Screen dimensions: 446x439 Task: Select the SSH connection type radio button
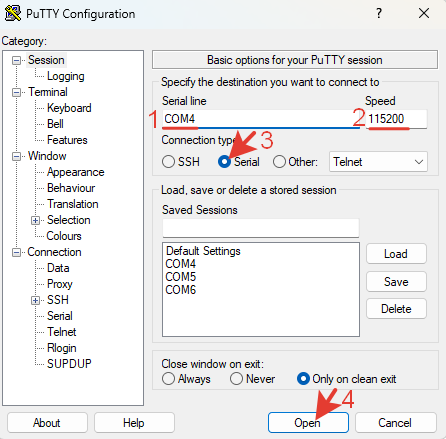click(168, 162)
